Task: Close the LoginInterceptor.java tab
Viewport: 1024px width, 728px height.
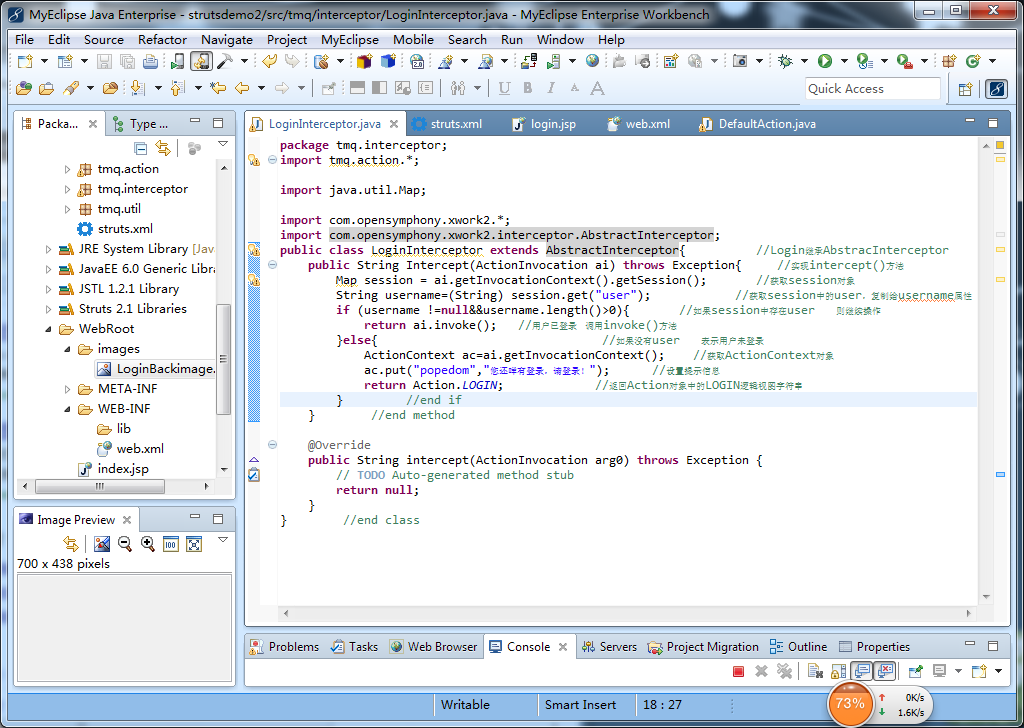Action: pos(394,124)
